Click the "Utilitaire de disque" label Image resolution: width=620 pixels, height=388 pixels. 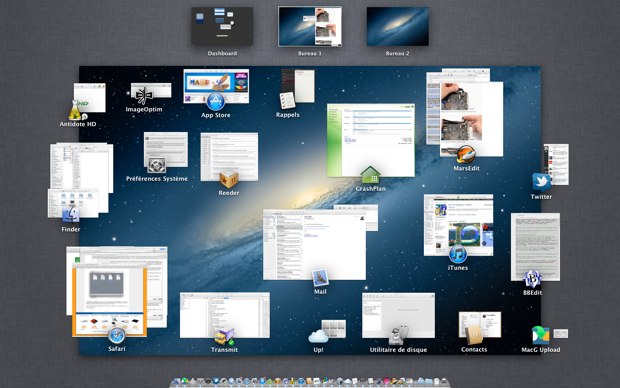click(x=398, y=350)
